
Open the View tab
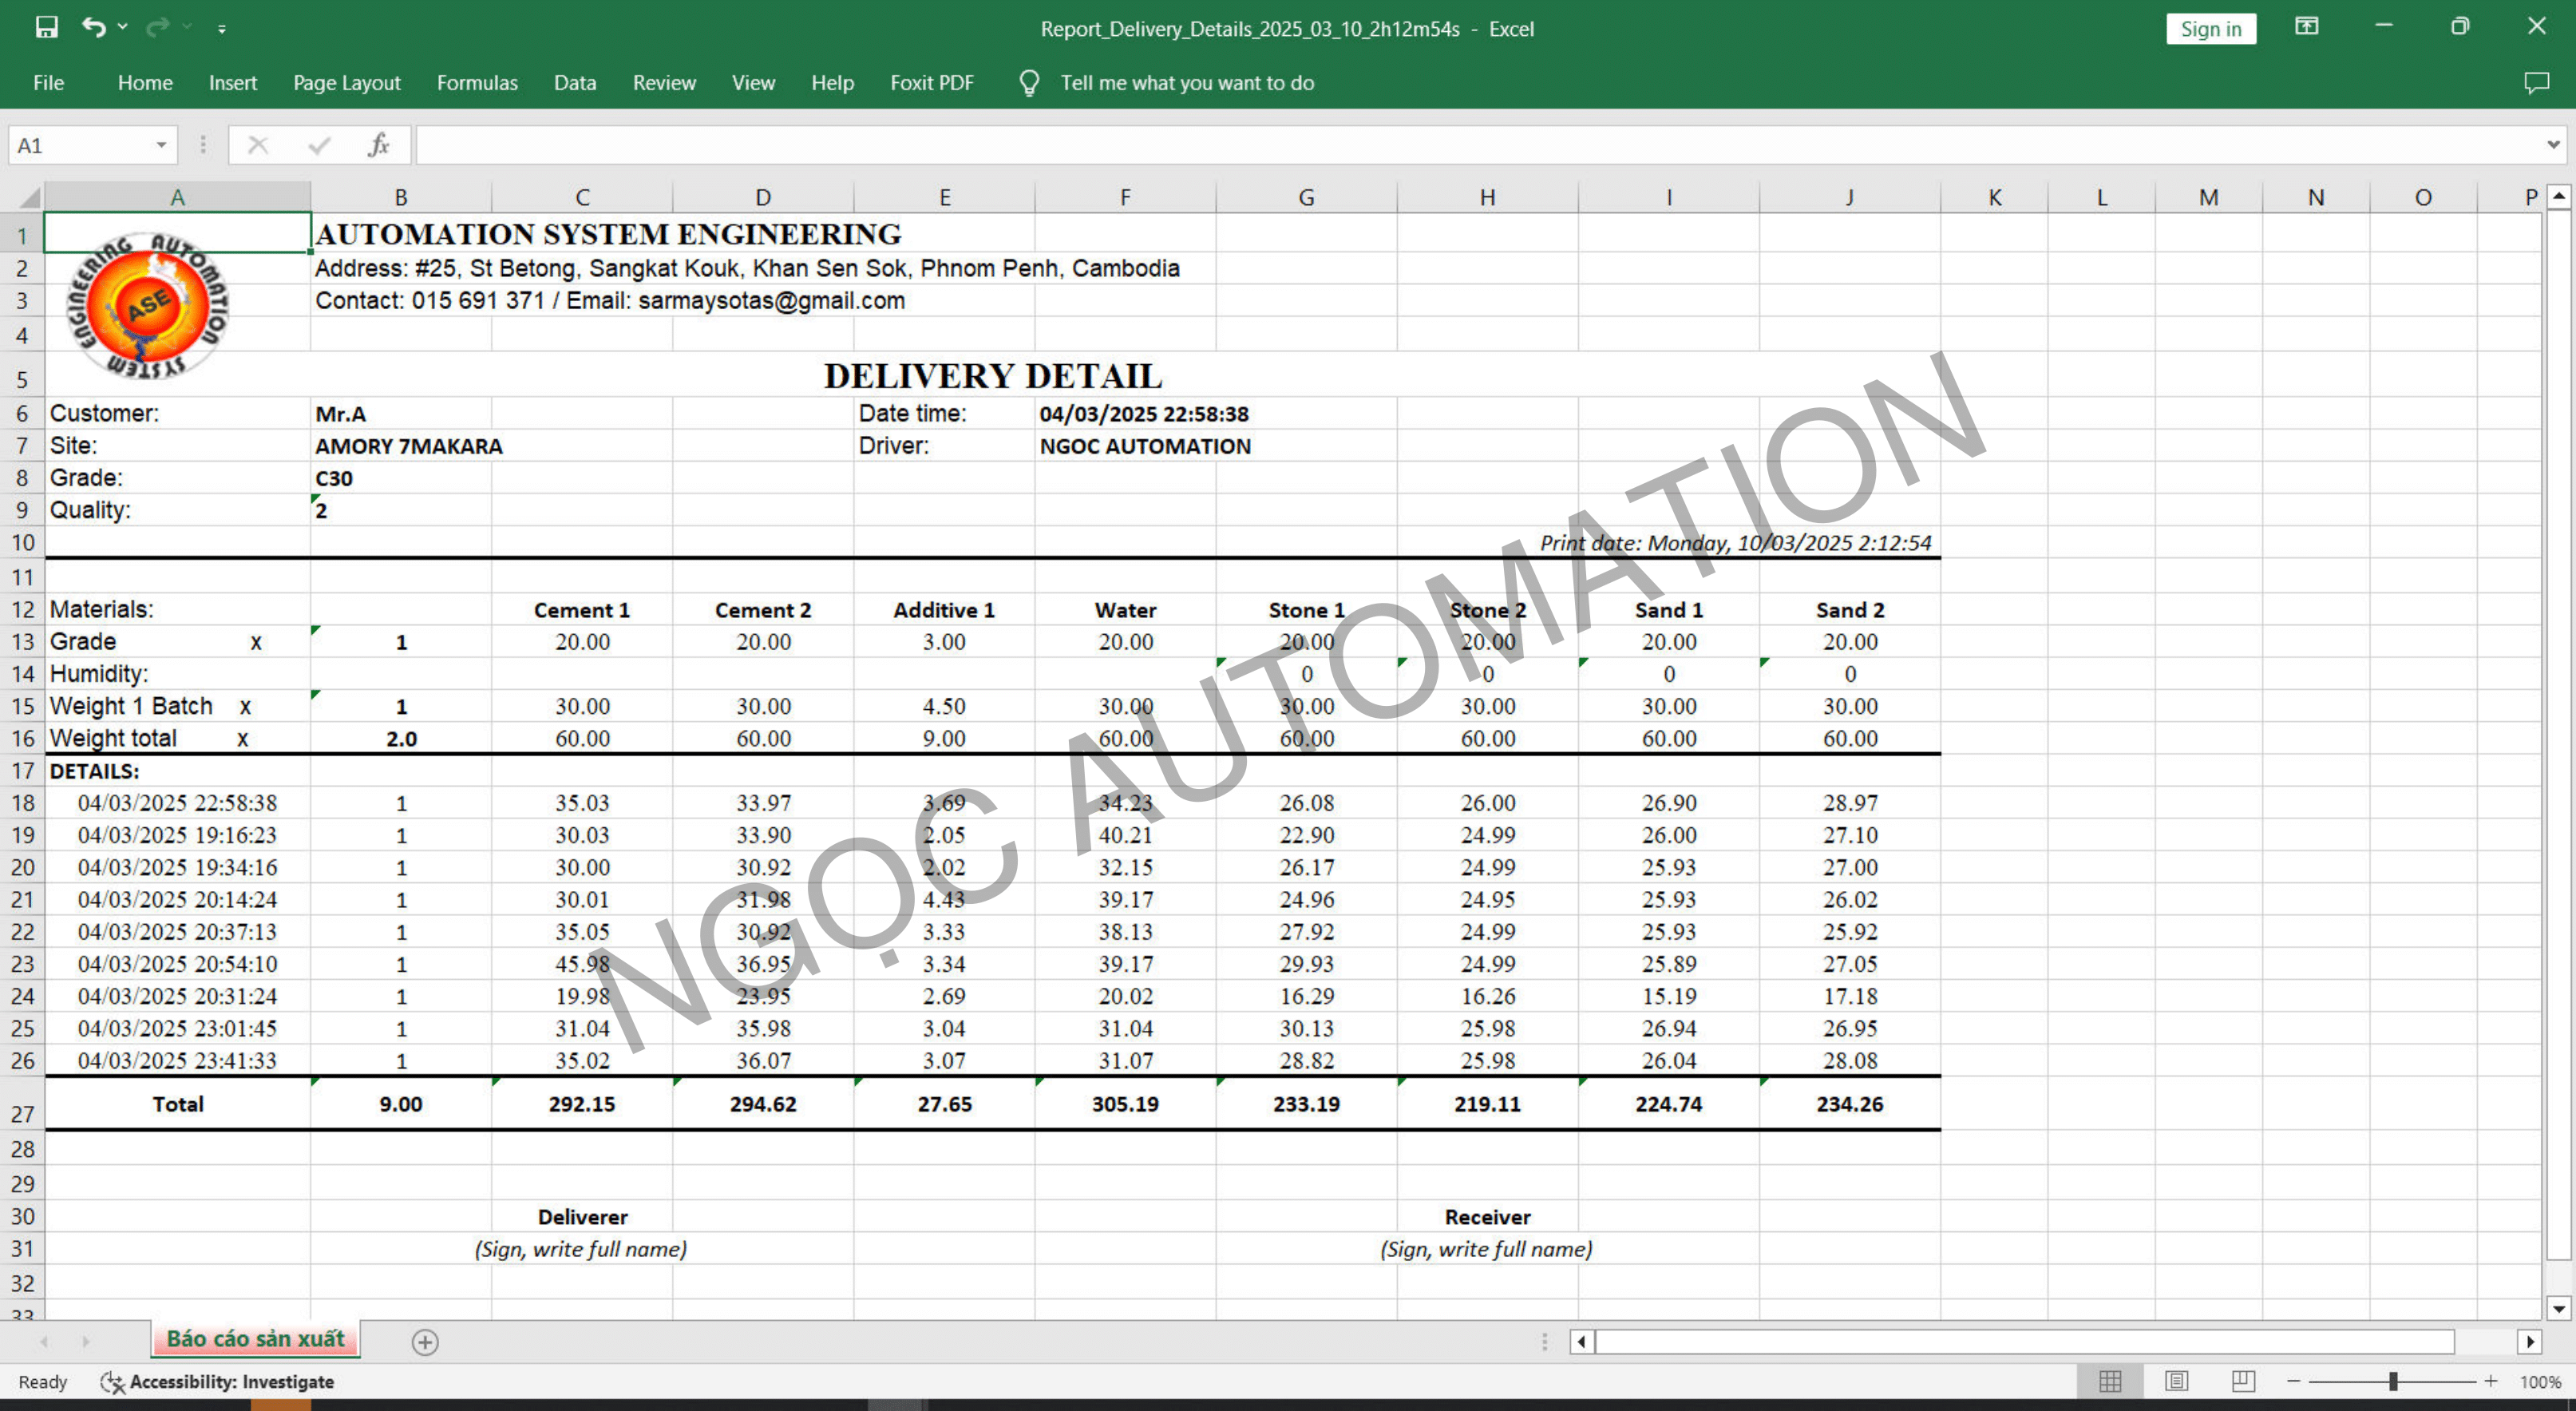(753, 83)
